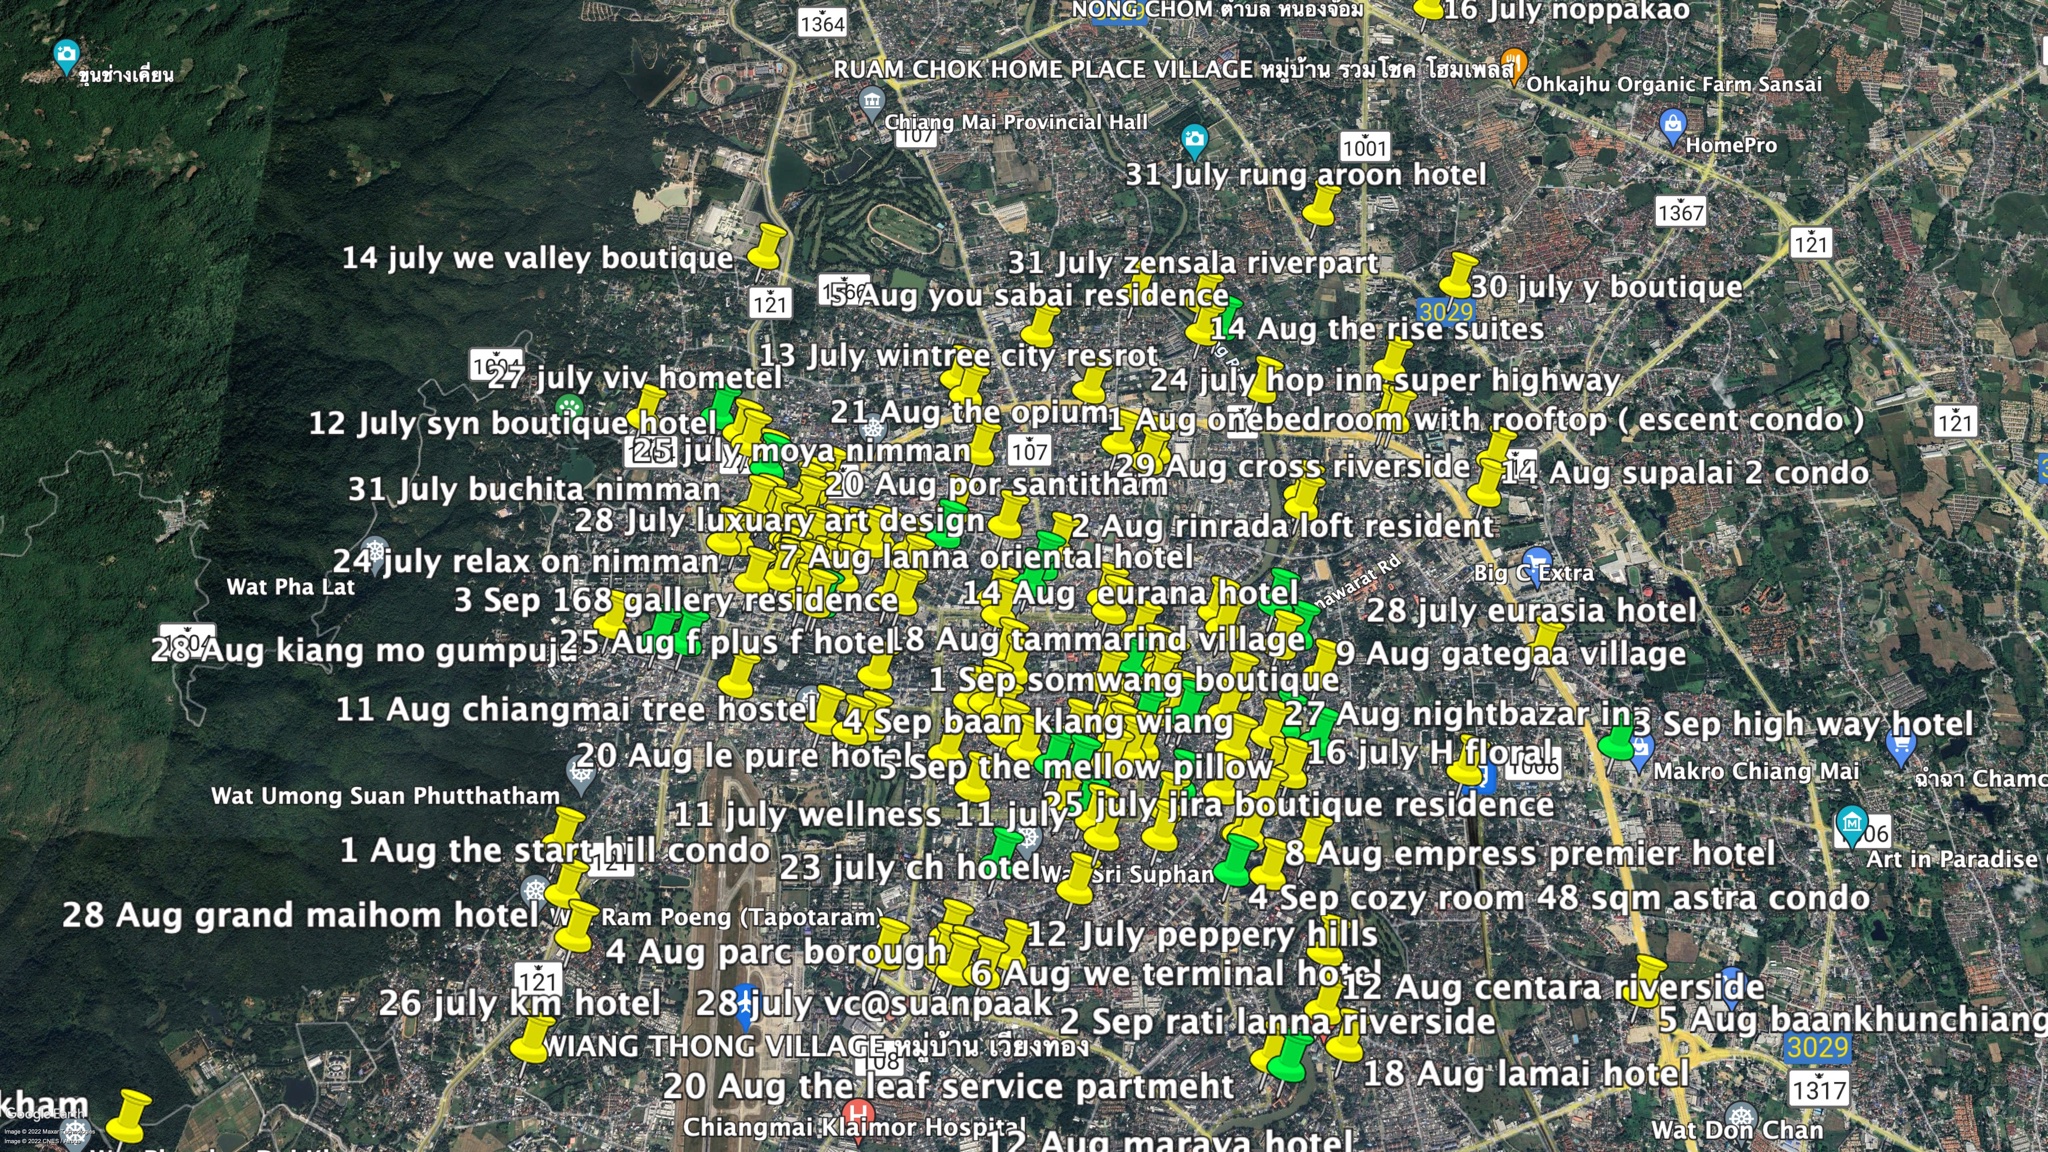2048x1152 pixels.
Task: Select the '12 July syn boutique hotel' label
Action: tap(512, 423)
